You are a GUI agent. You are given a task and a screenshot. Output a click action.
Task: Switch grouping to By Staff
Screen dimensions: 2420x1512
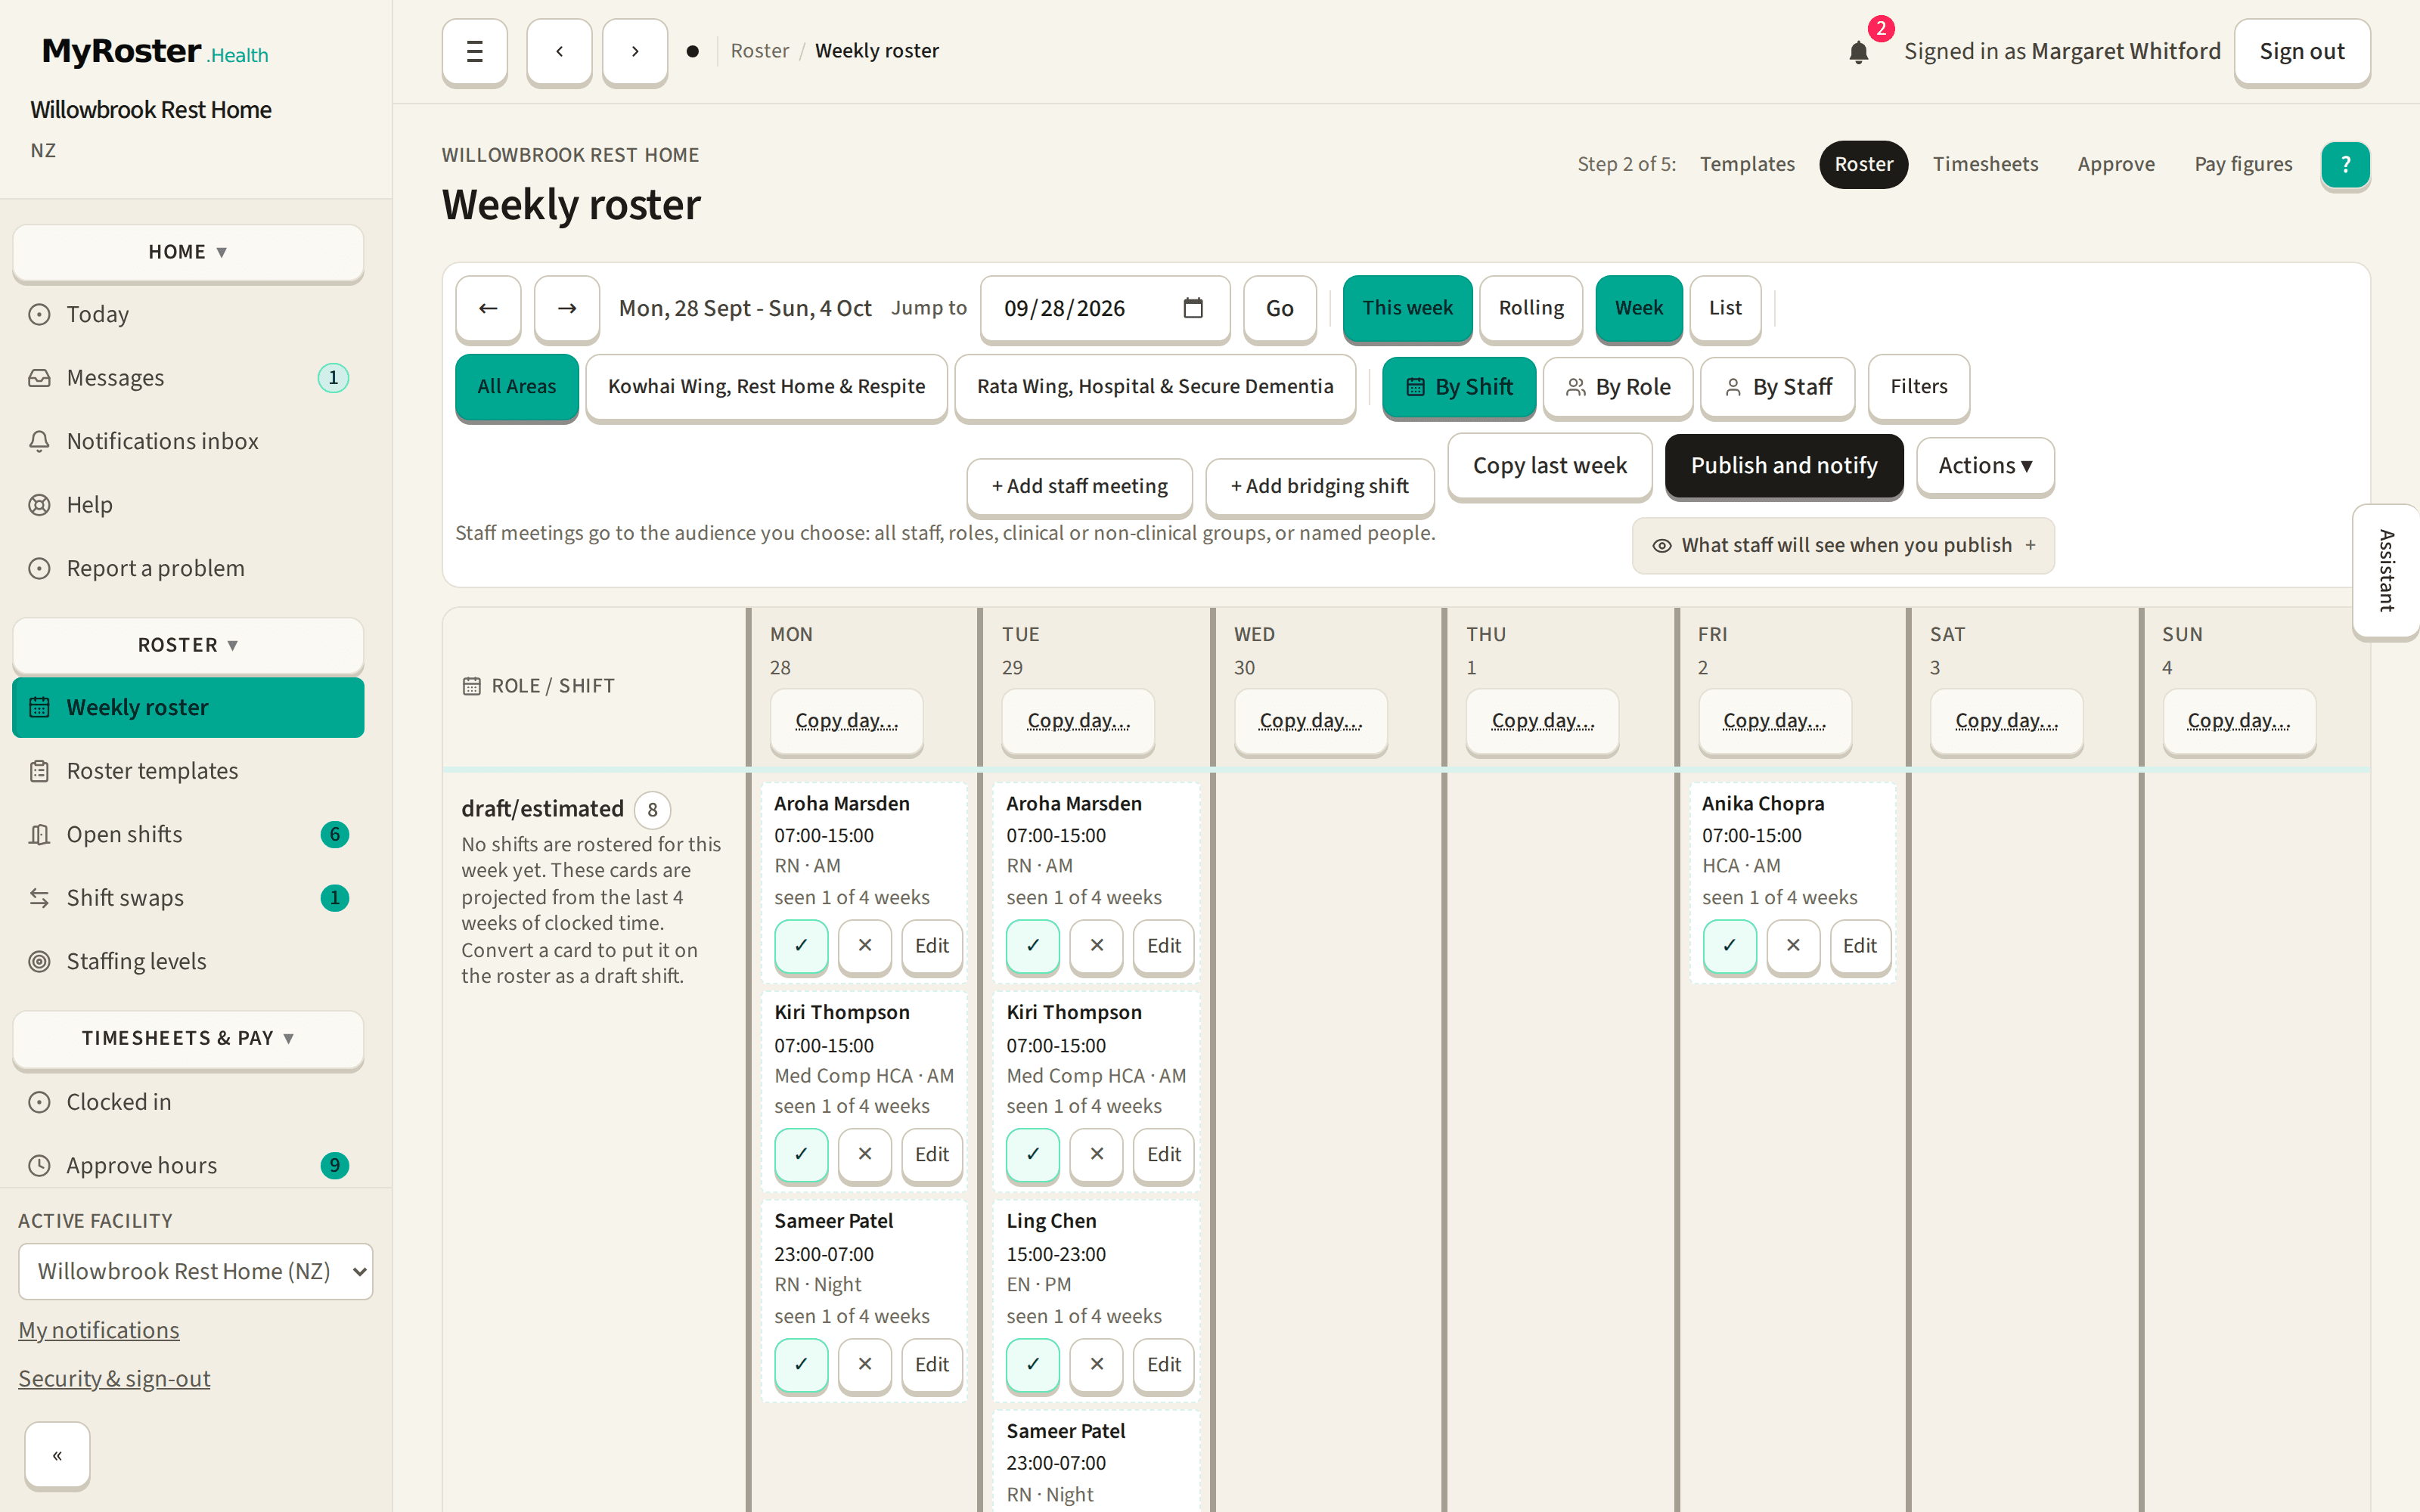(1778, 387)
